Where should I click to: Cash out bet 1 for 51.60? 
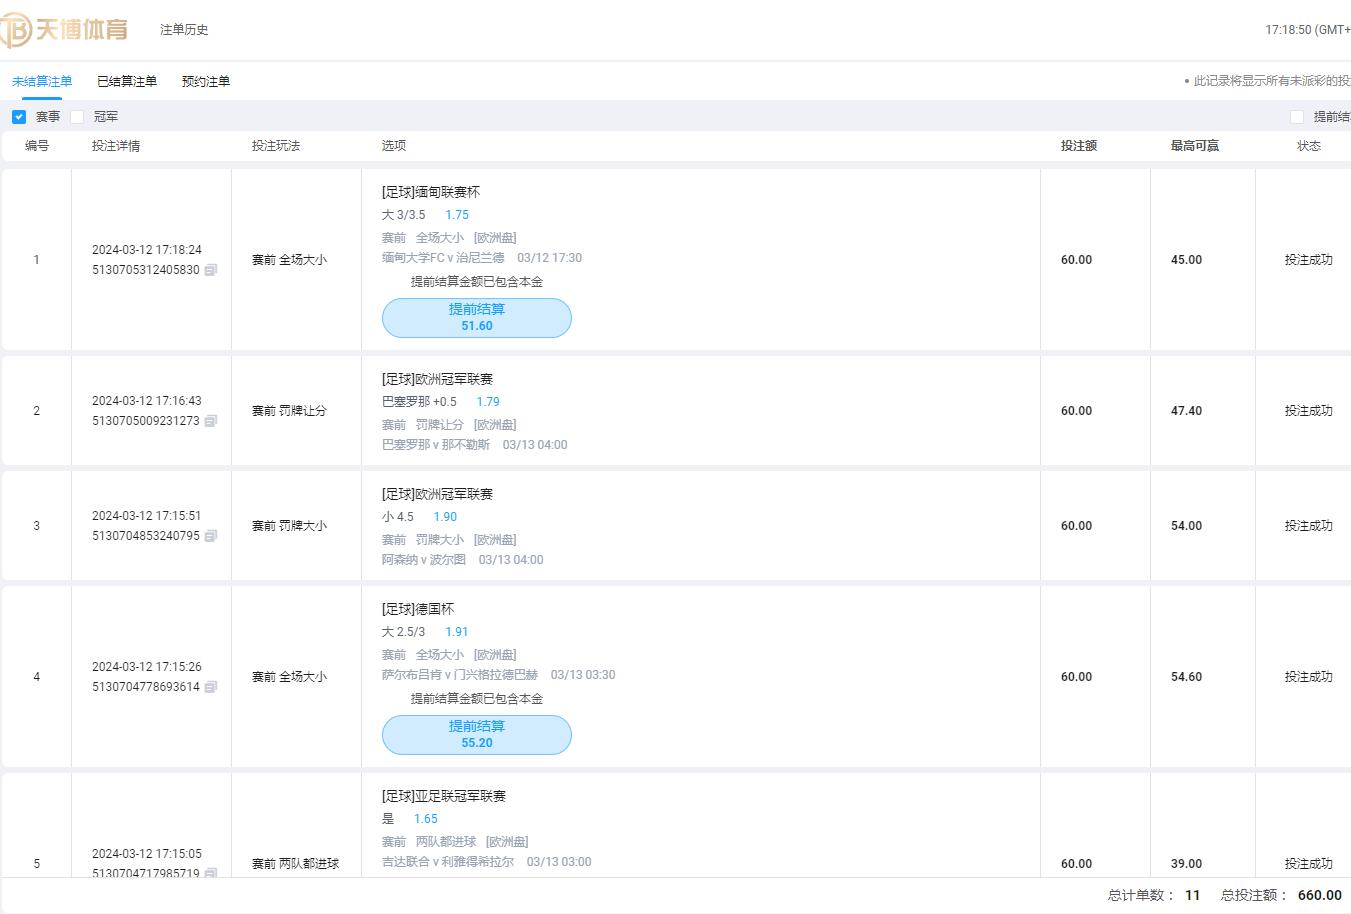coord(477,318)
